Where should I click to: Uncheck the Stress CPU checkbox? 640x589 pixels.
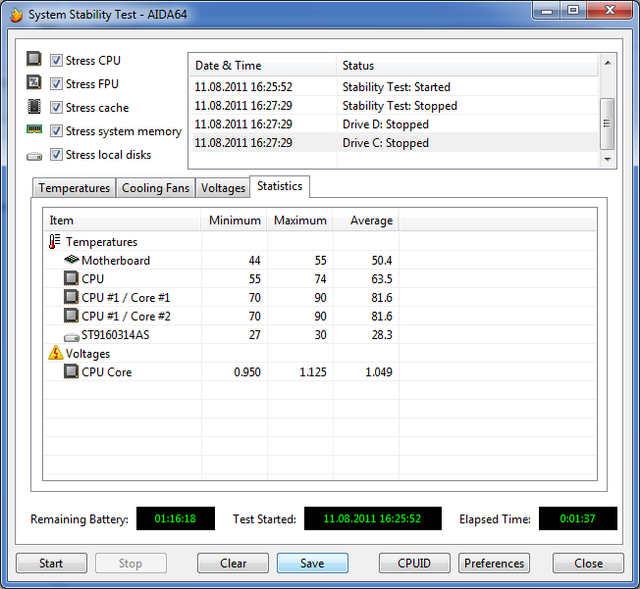point(57,60)
